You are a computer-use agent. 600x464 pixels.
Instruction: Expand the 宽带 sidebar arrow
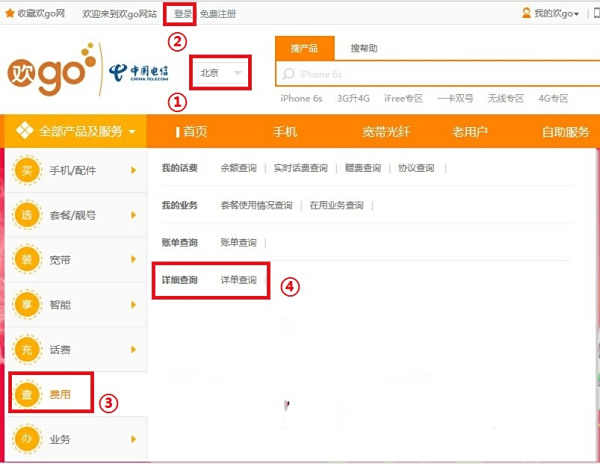133,259
